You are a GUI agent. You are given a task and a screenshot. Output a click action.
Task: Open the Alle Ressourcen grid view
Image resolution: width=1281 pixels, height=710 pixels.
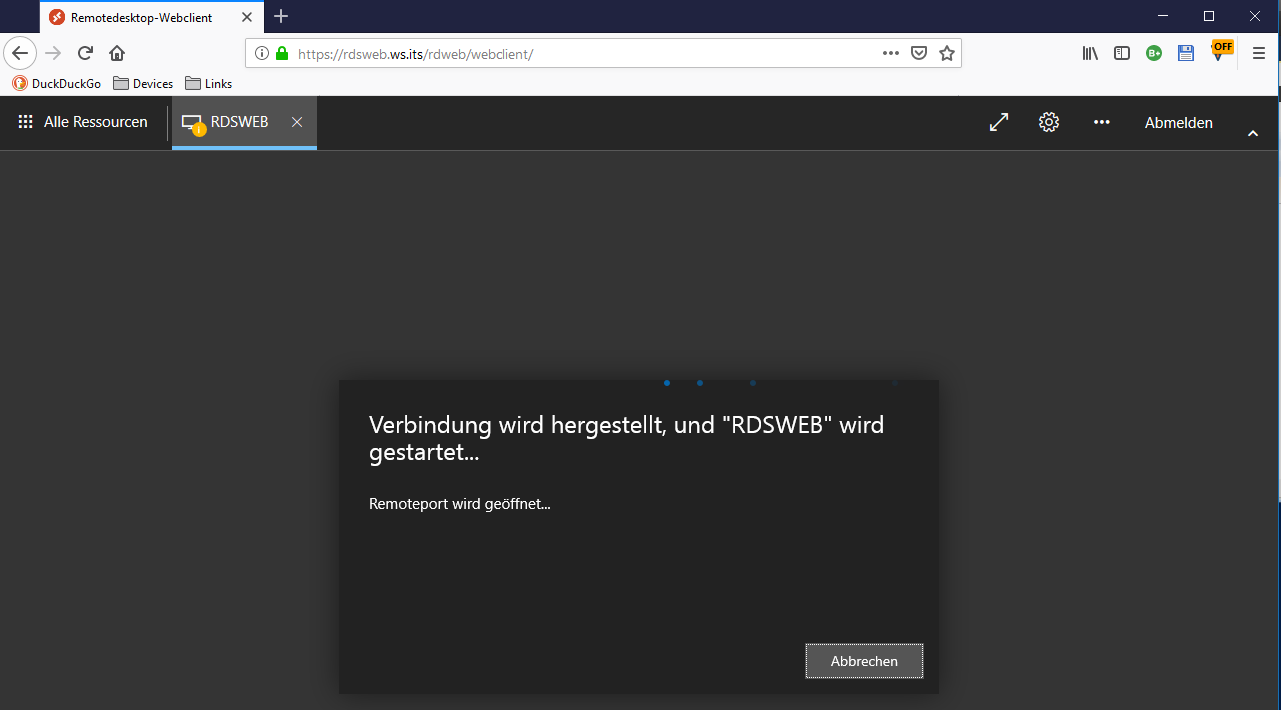(83, 122)
